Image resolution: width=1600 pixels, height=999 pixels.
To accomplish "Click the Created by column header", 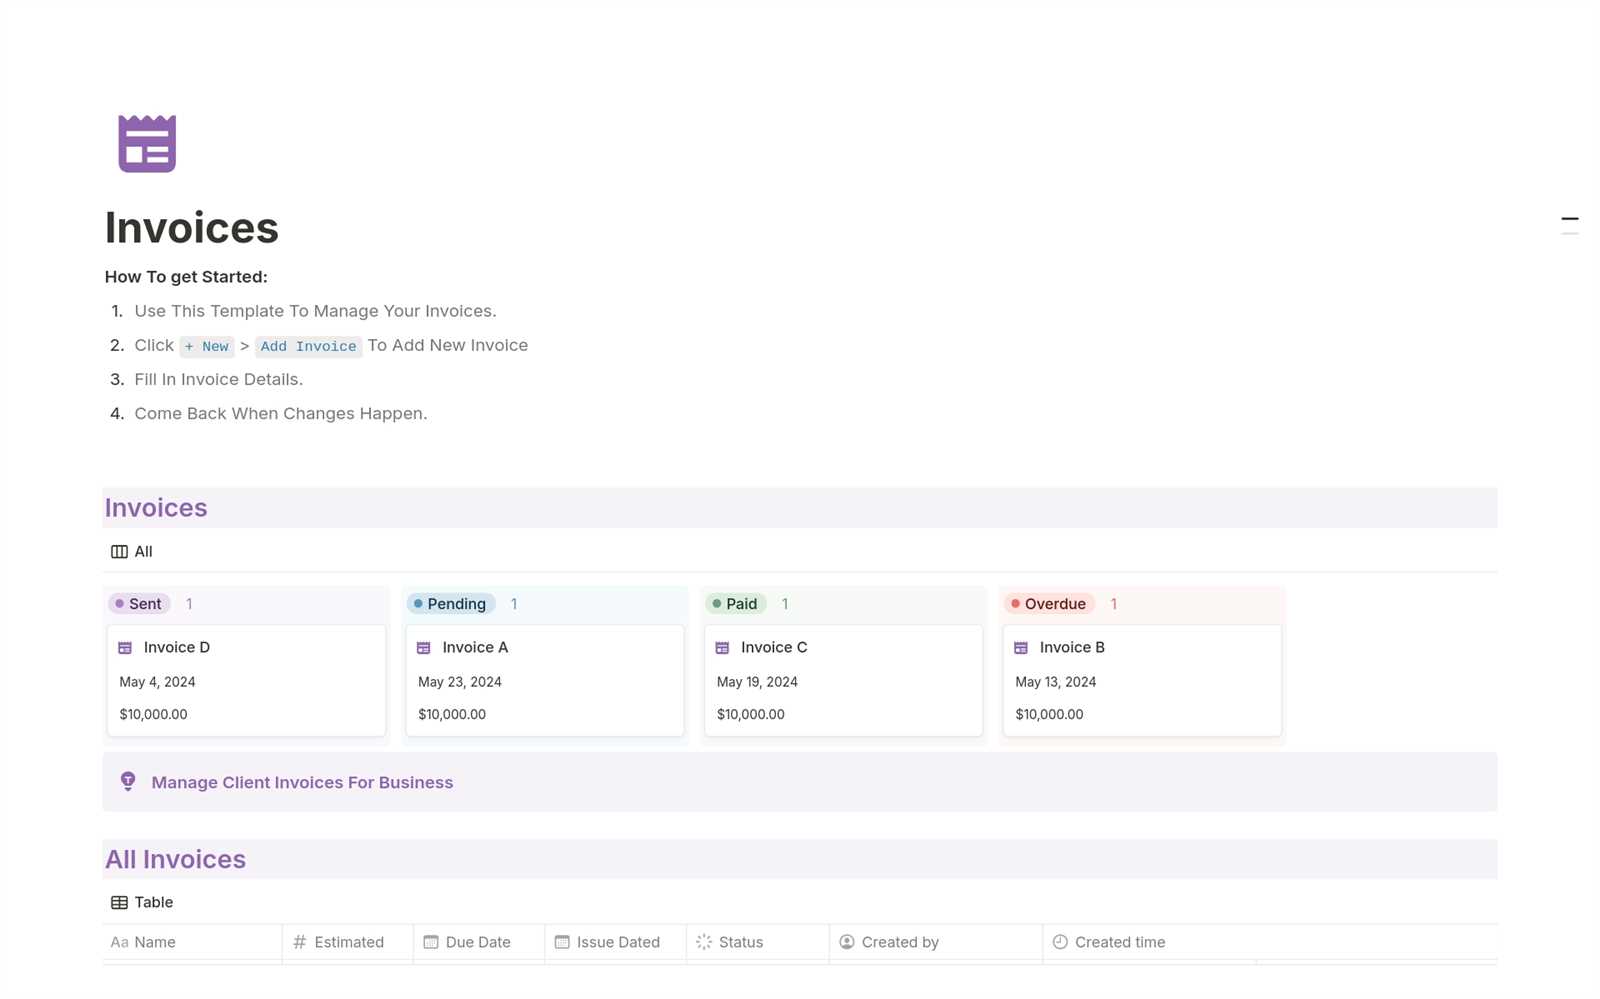I will 936,942.
